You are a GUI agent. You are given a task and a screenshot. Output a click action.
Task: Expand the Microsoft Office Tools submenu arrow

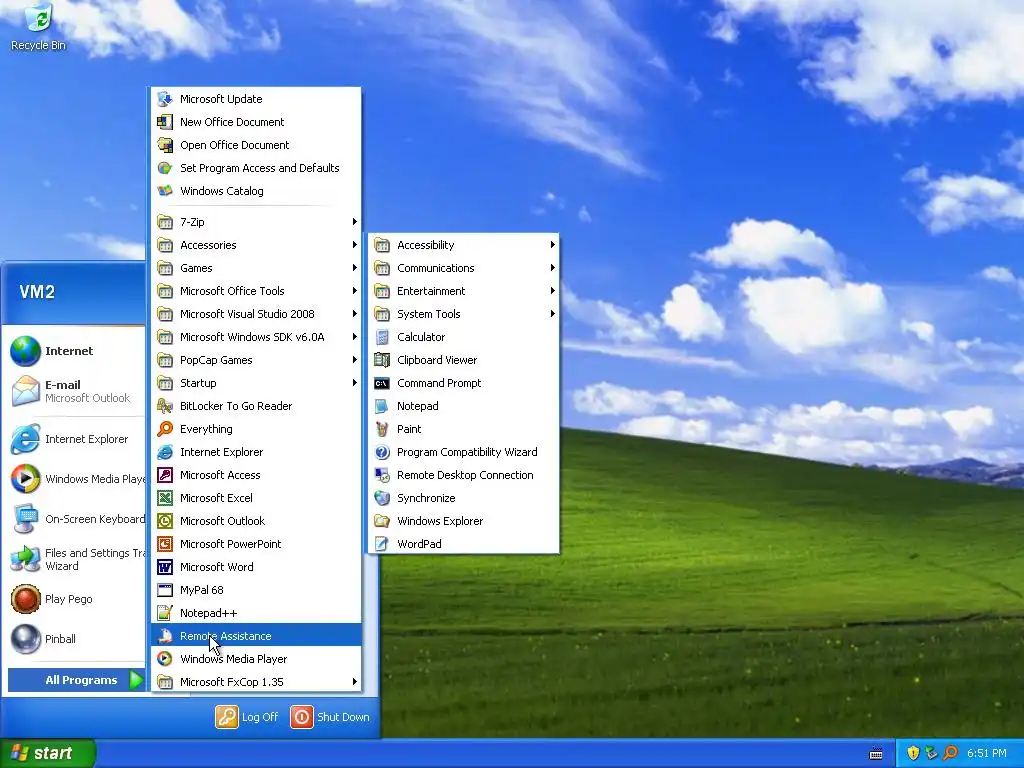[355, 291]
